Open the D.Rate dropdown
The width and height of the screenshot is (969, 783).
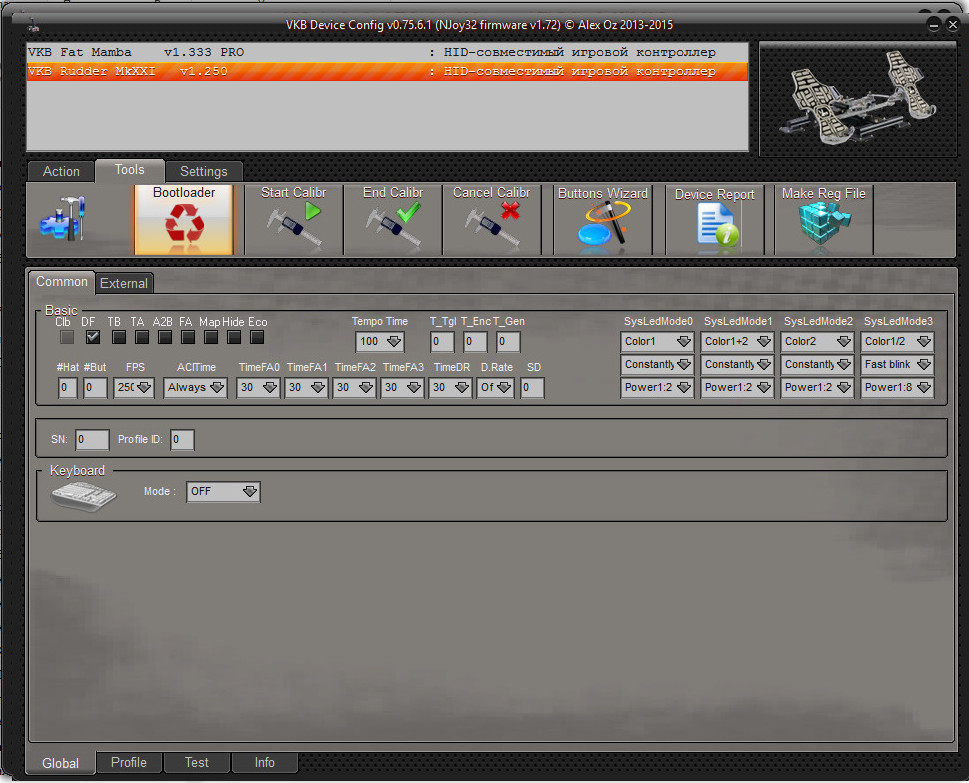[x=496, y=387]
